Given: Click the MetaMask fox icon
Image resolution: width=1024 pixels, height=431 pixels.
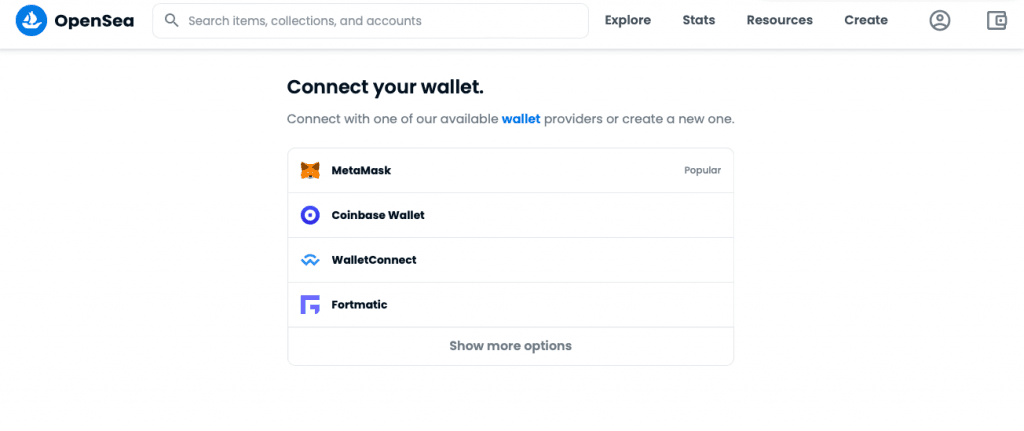Looking at the screenshot, I should pyautogui.click(x=310, y=170).
